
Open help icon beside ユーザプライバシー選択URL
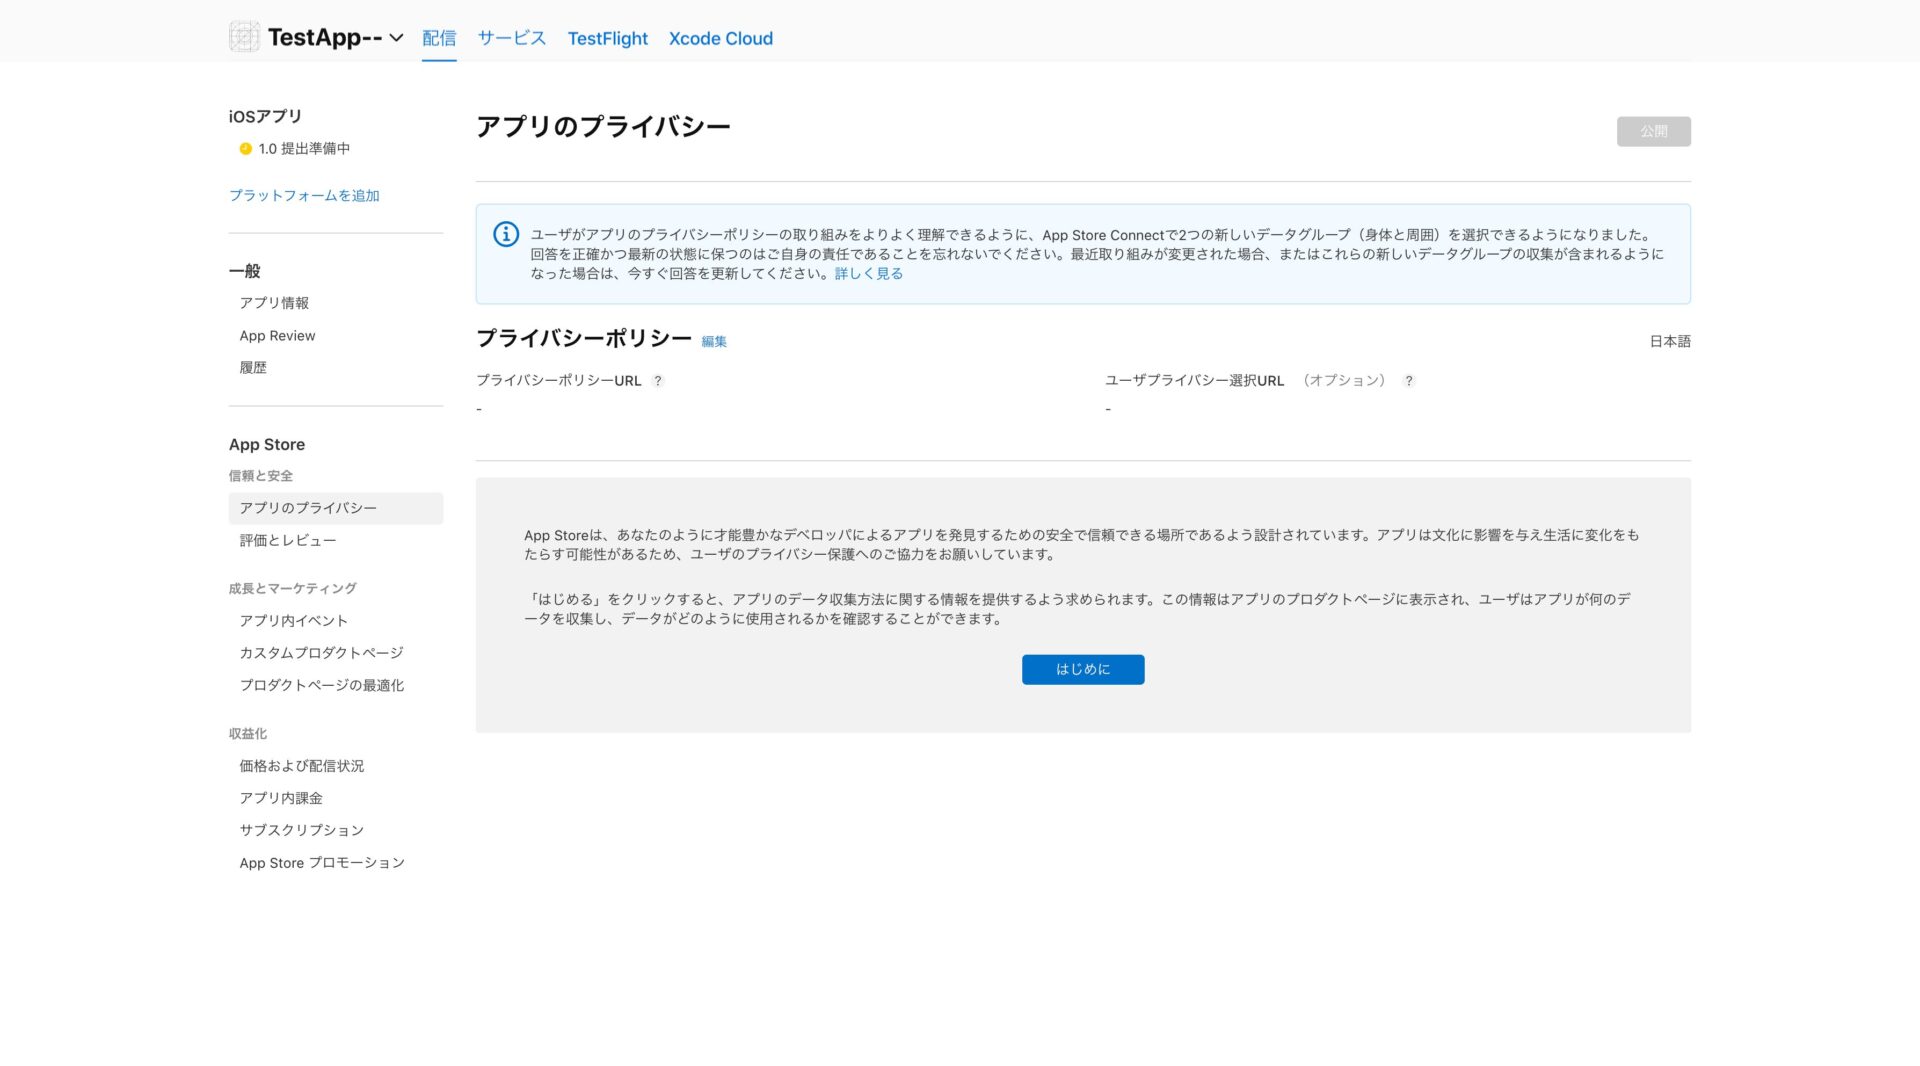(1408, 381)
